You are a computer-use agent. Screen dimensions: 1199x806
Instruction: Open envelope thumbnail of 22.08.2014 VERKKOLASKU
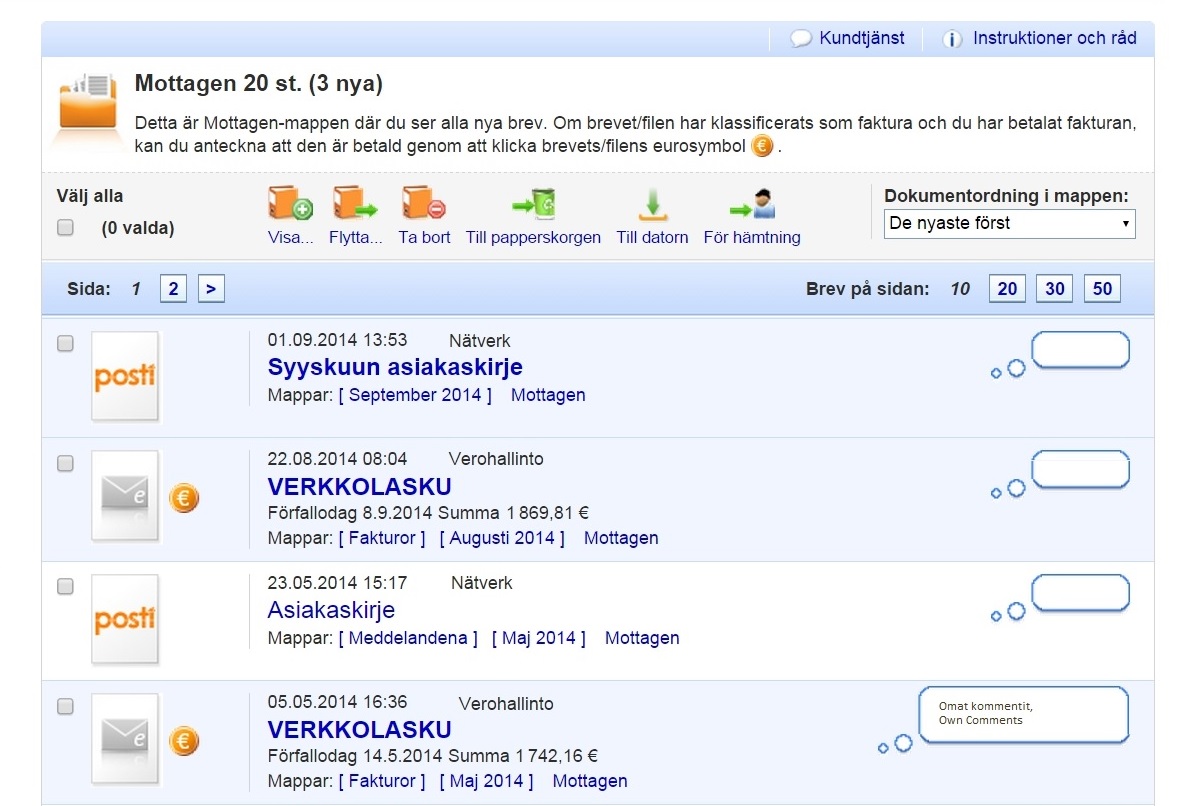click(125, 496)
